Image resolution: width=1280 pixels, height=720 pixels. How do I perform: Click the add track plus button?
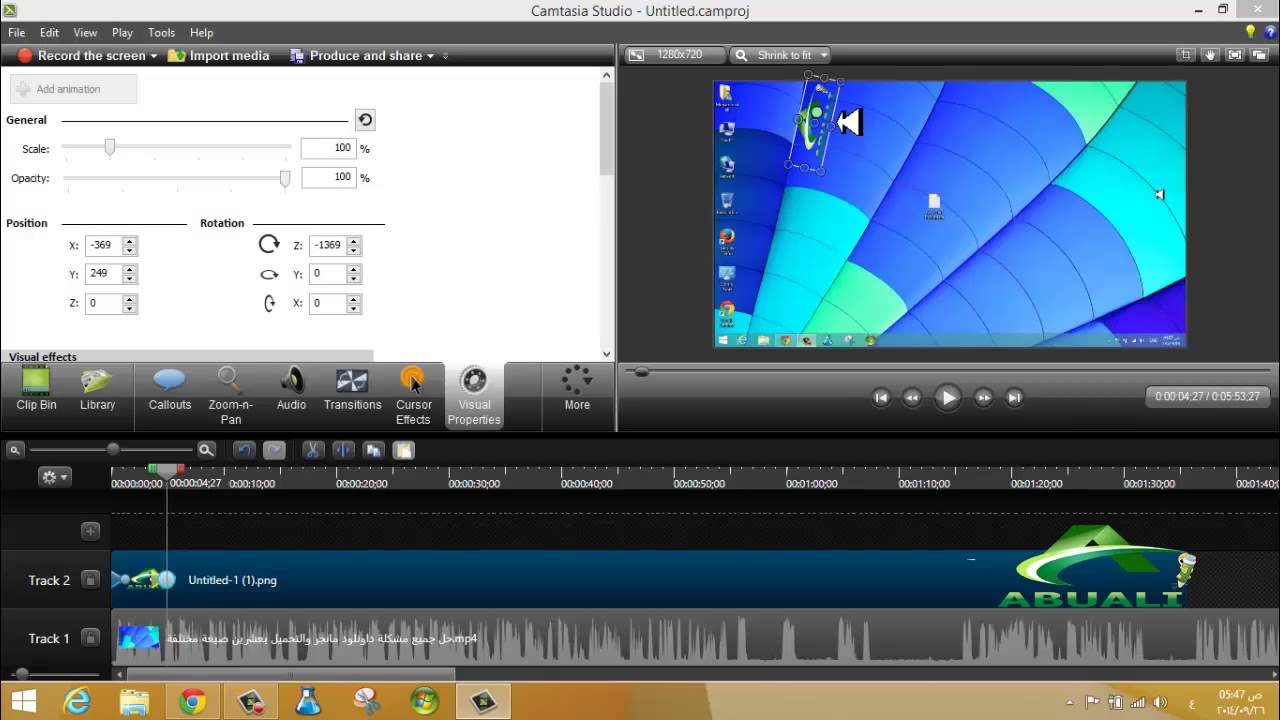click(x=90, y=531)
